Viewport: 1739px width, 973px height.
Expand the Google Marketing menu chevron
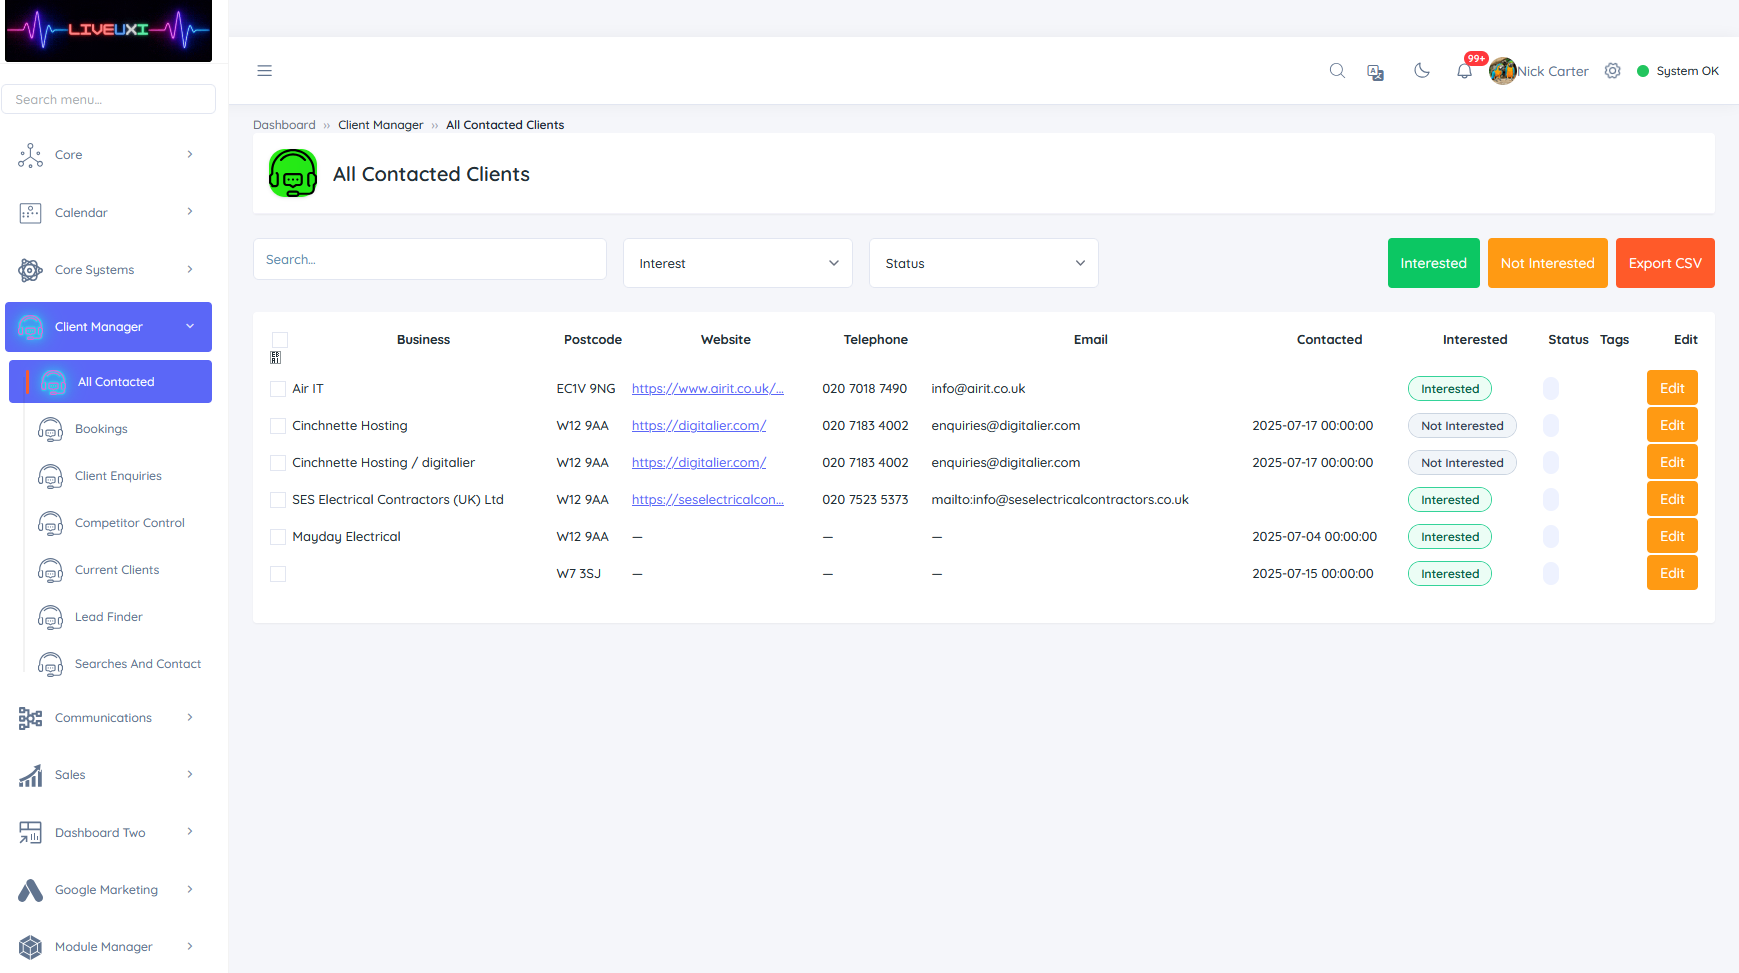pos(190,889)
